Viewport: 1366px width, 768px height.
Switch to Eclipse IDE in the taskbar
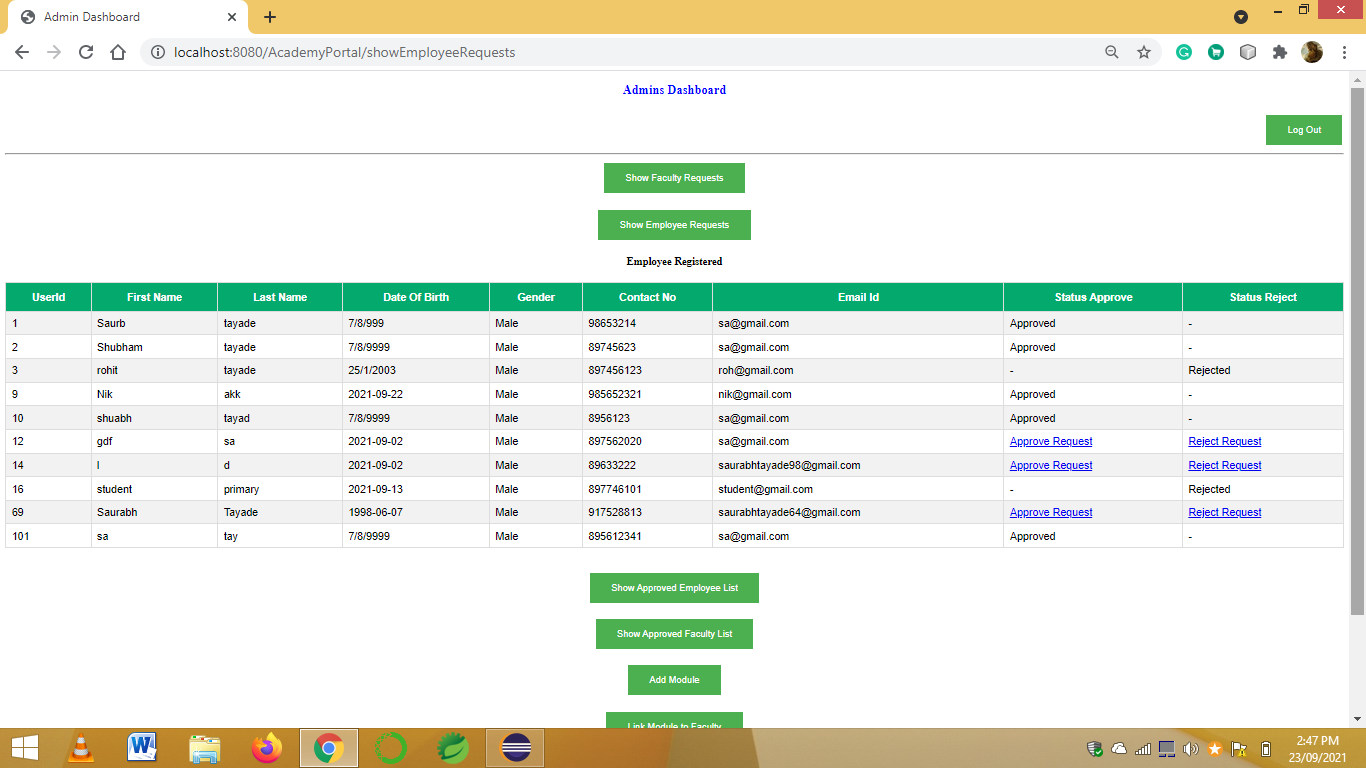point(516,747)
